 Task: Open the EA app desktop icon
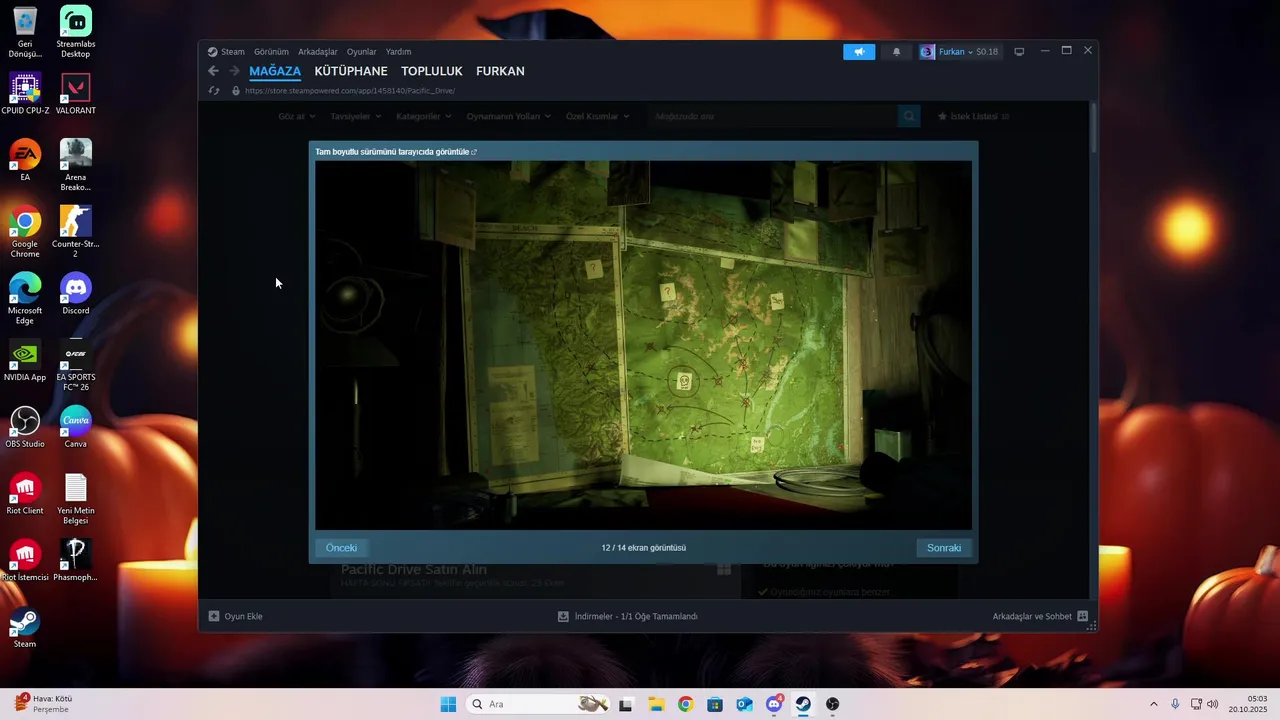(25, 160)
